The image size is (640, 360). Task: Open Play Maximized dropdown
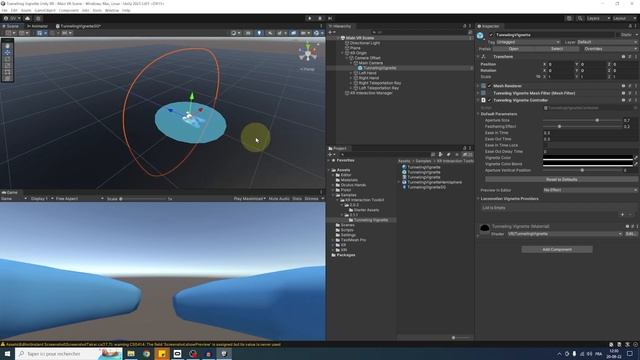point(249,199)
